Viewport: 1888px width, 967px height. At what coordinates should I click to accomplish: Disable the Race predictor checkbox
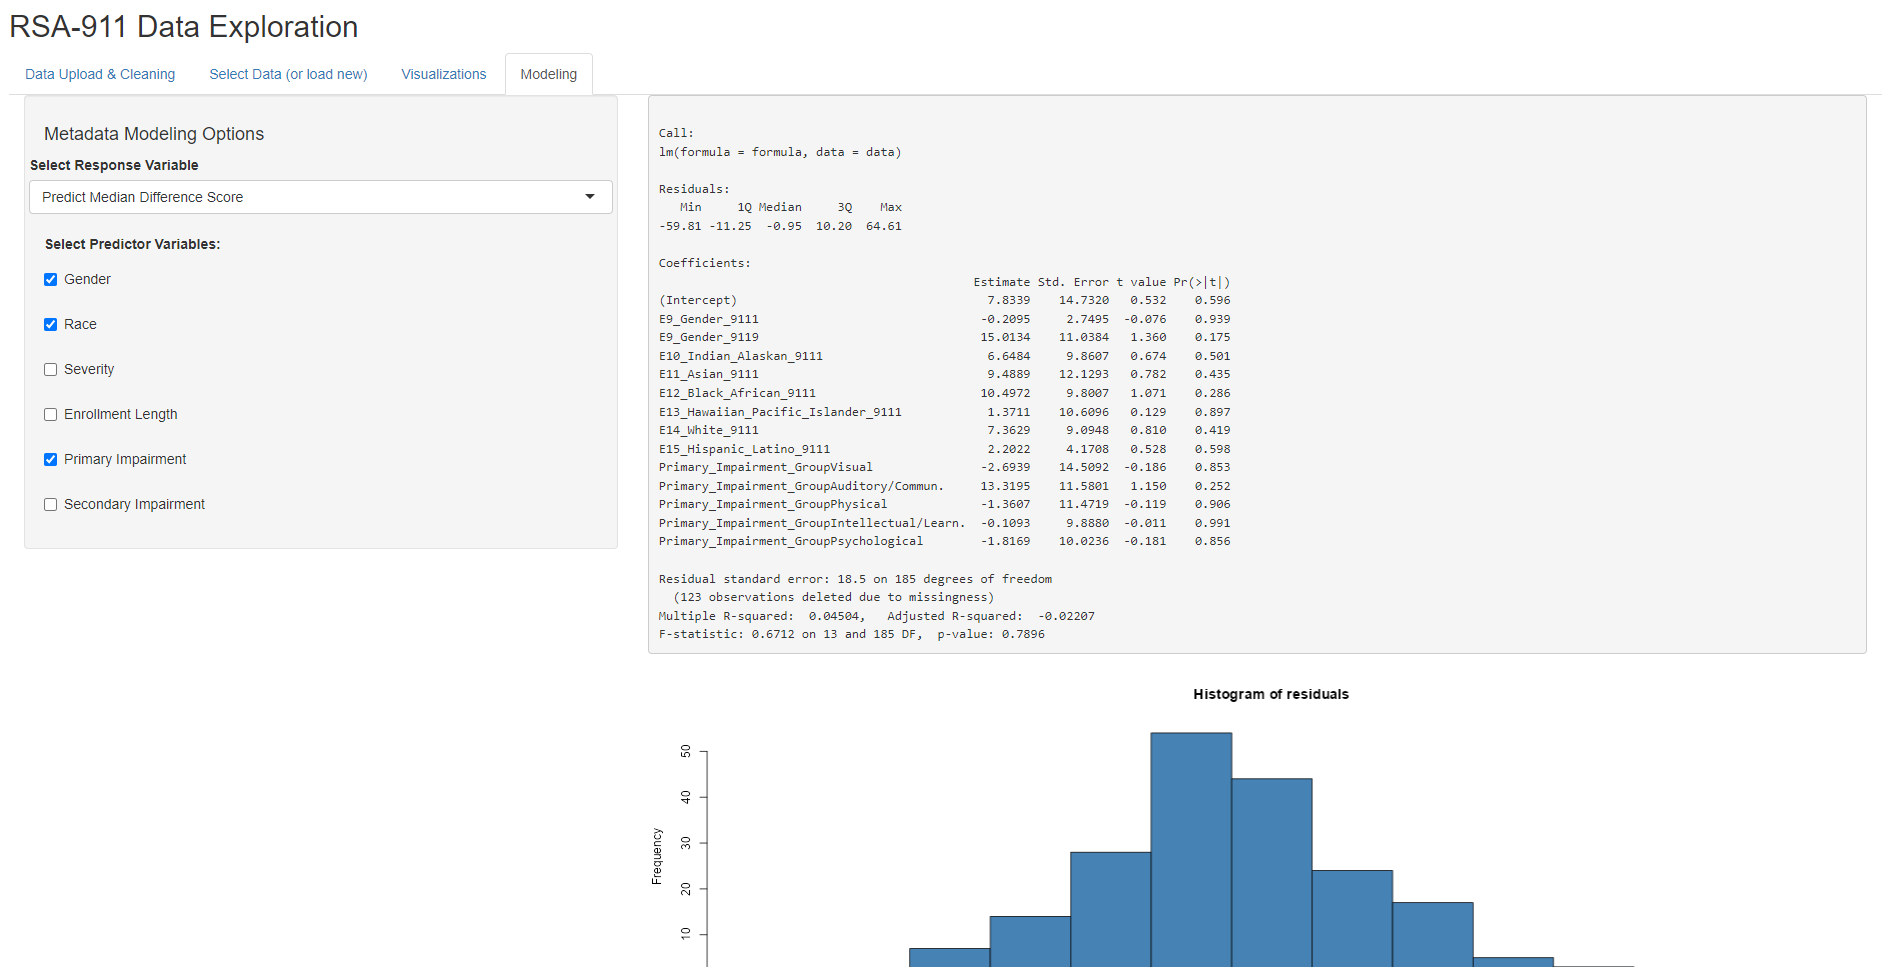click(51, 325)
